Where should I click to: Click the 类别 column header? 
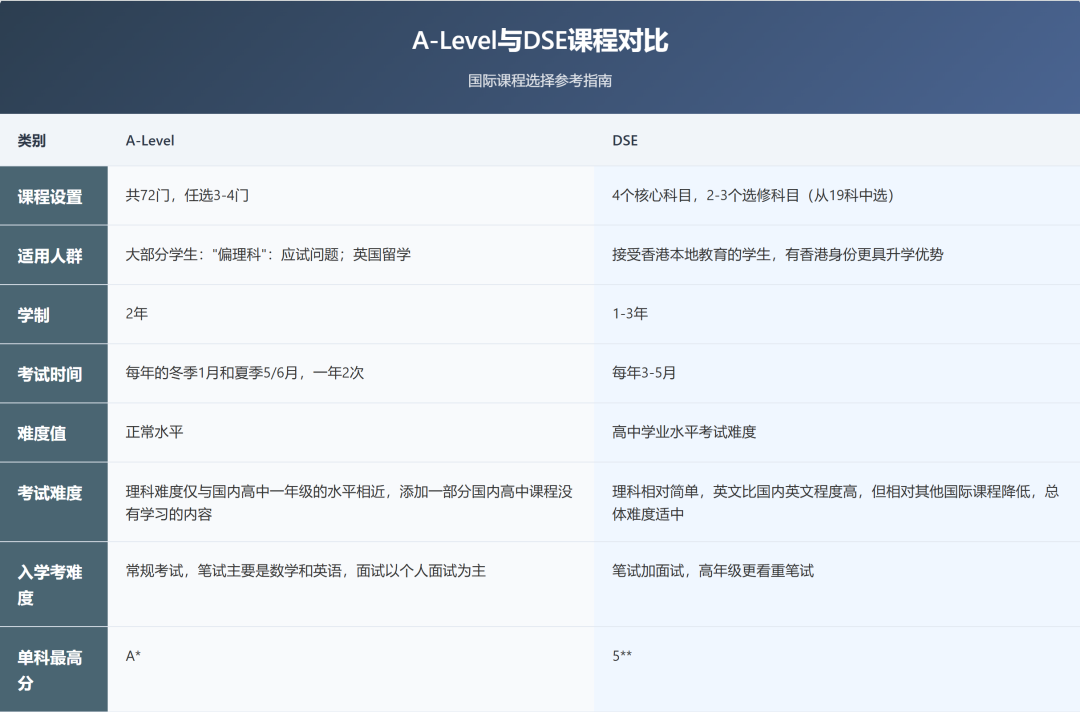(54, 140)
